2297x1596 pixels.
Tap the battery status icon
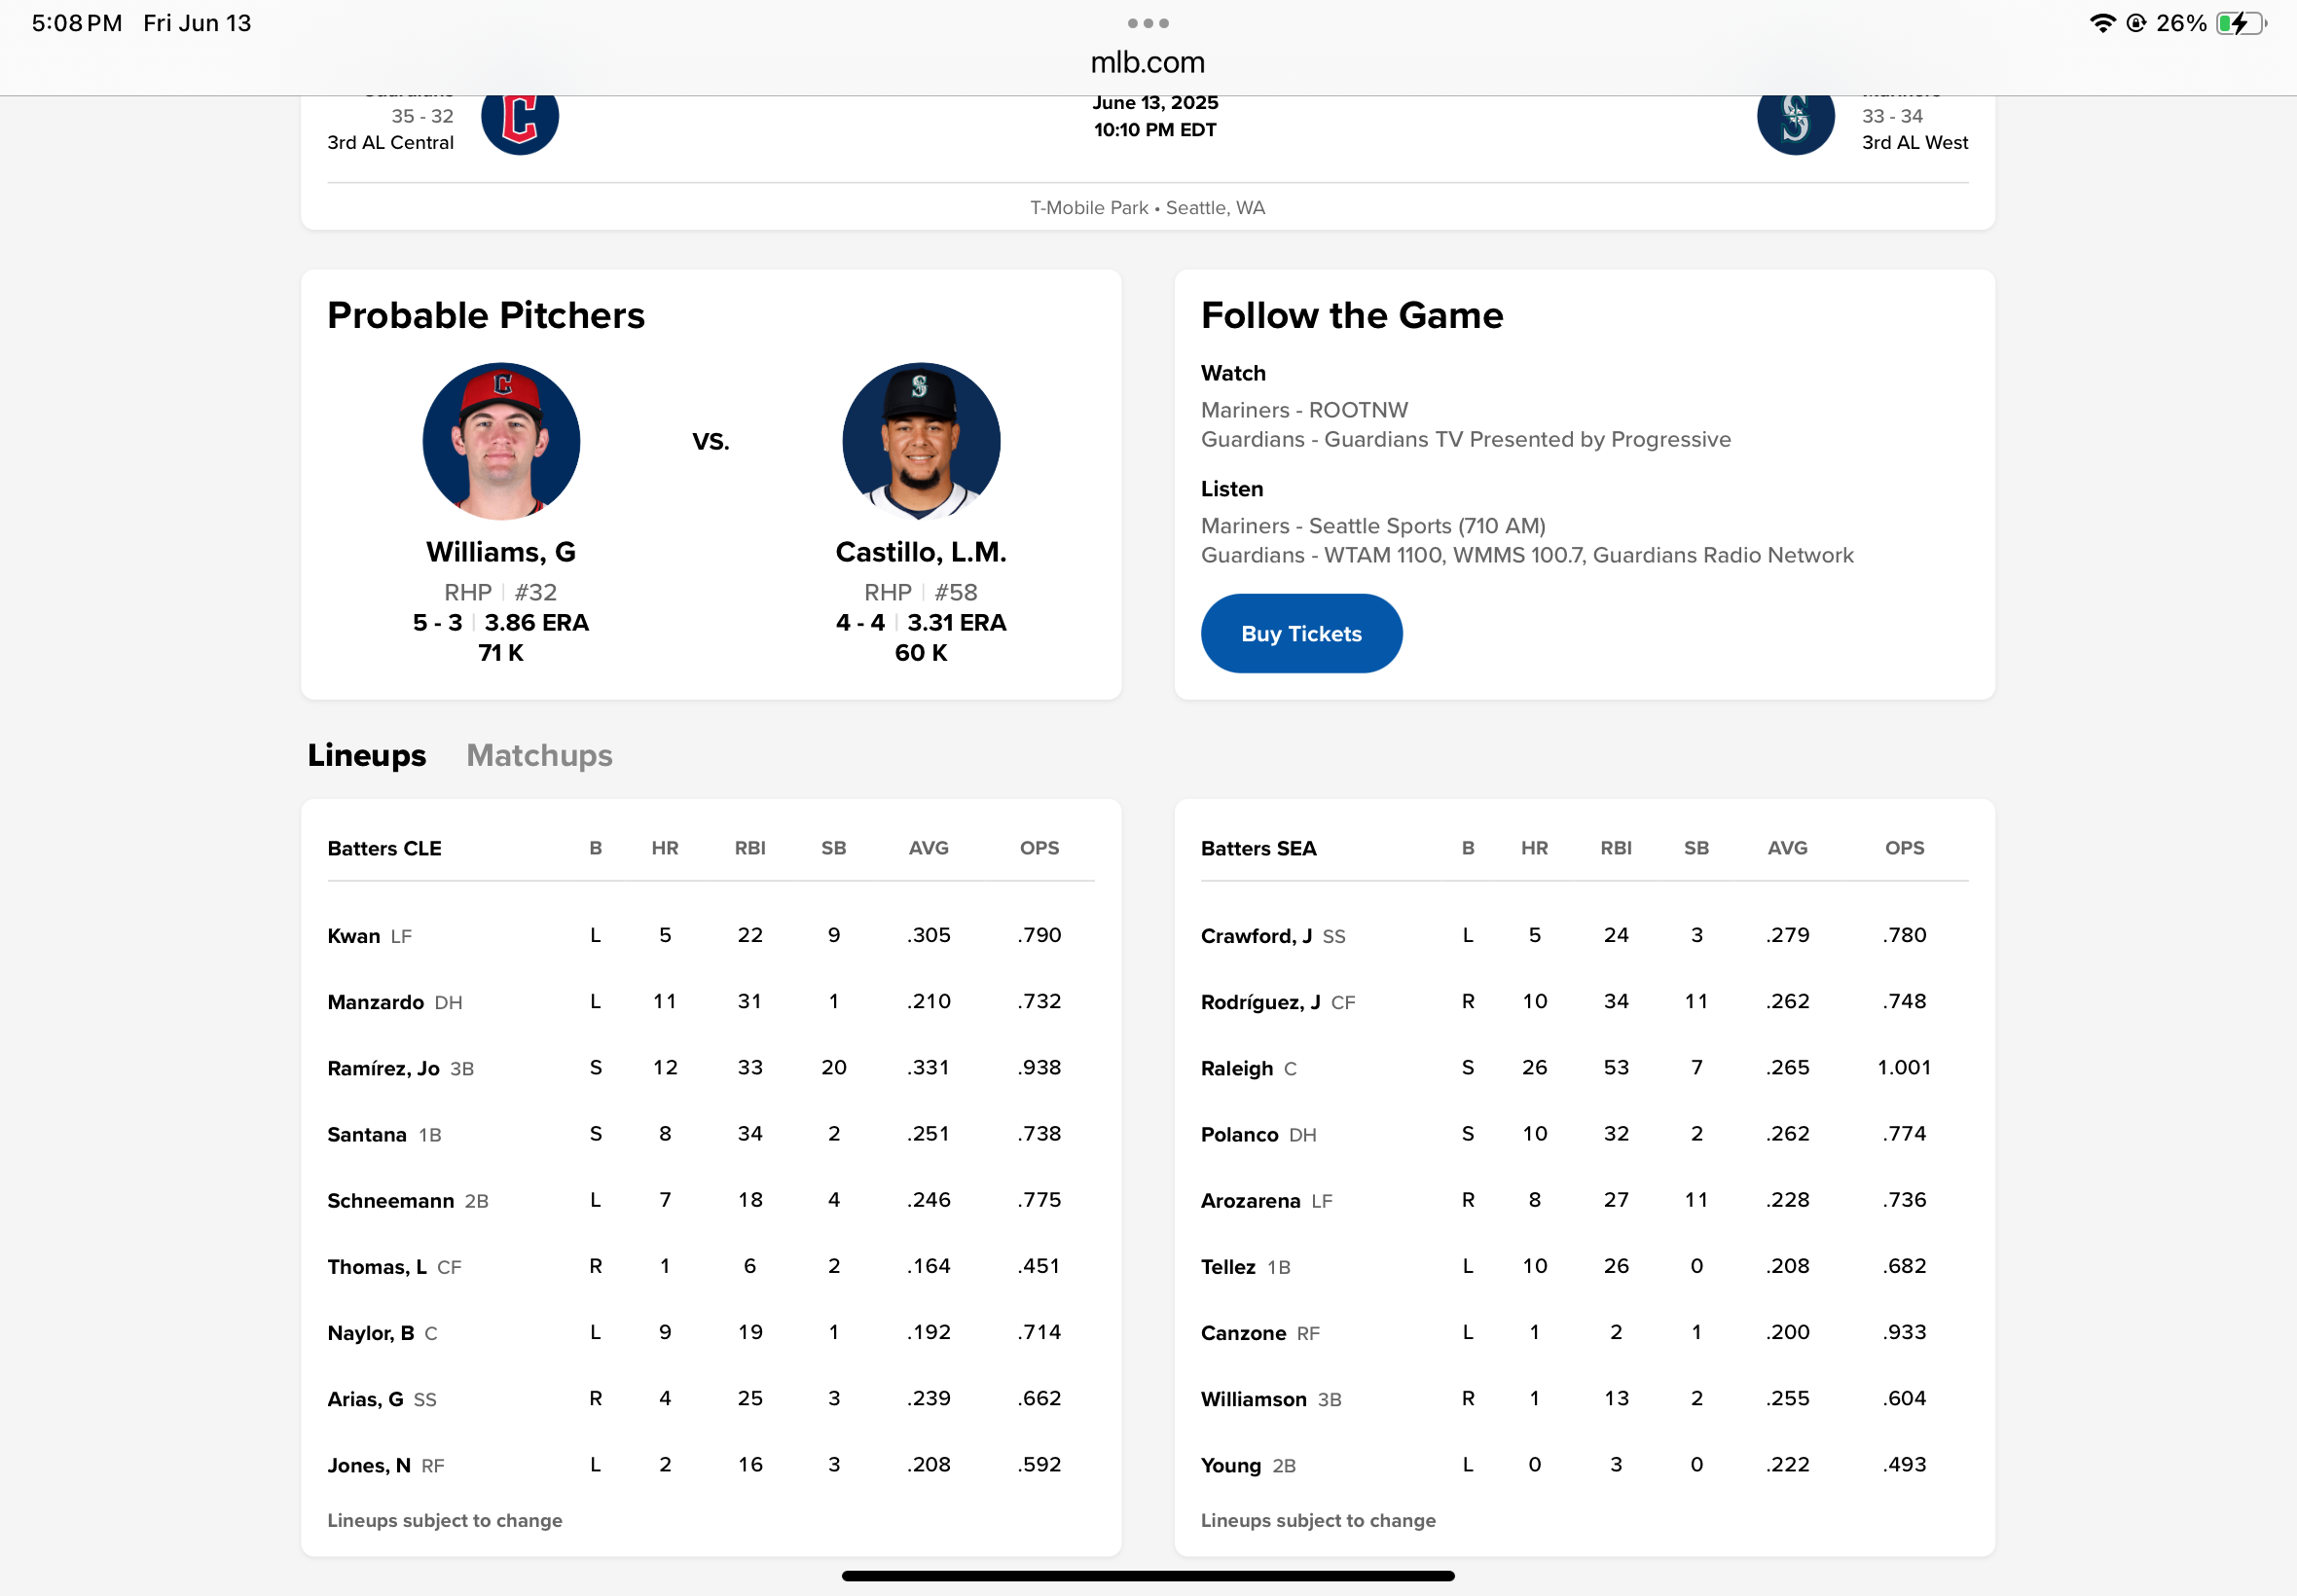point(2240,23)
